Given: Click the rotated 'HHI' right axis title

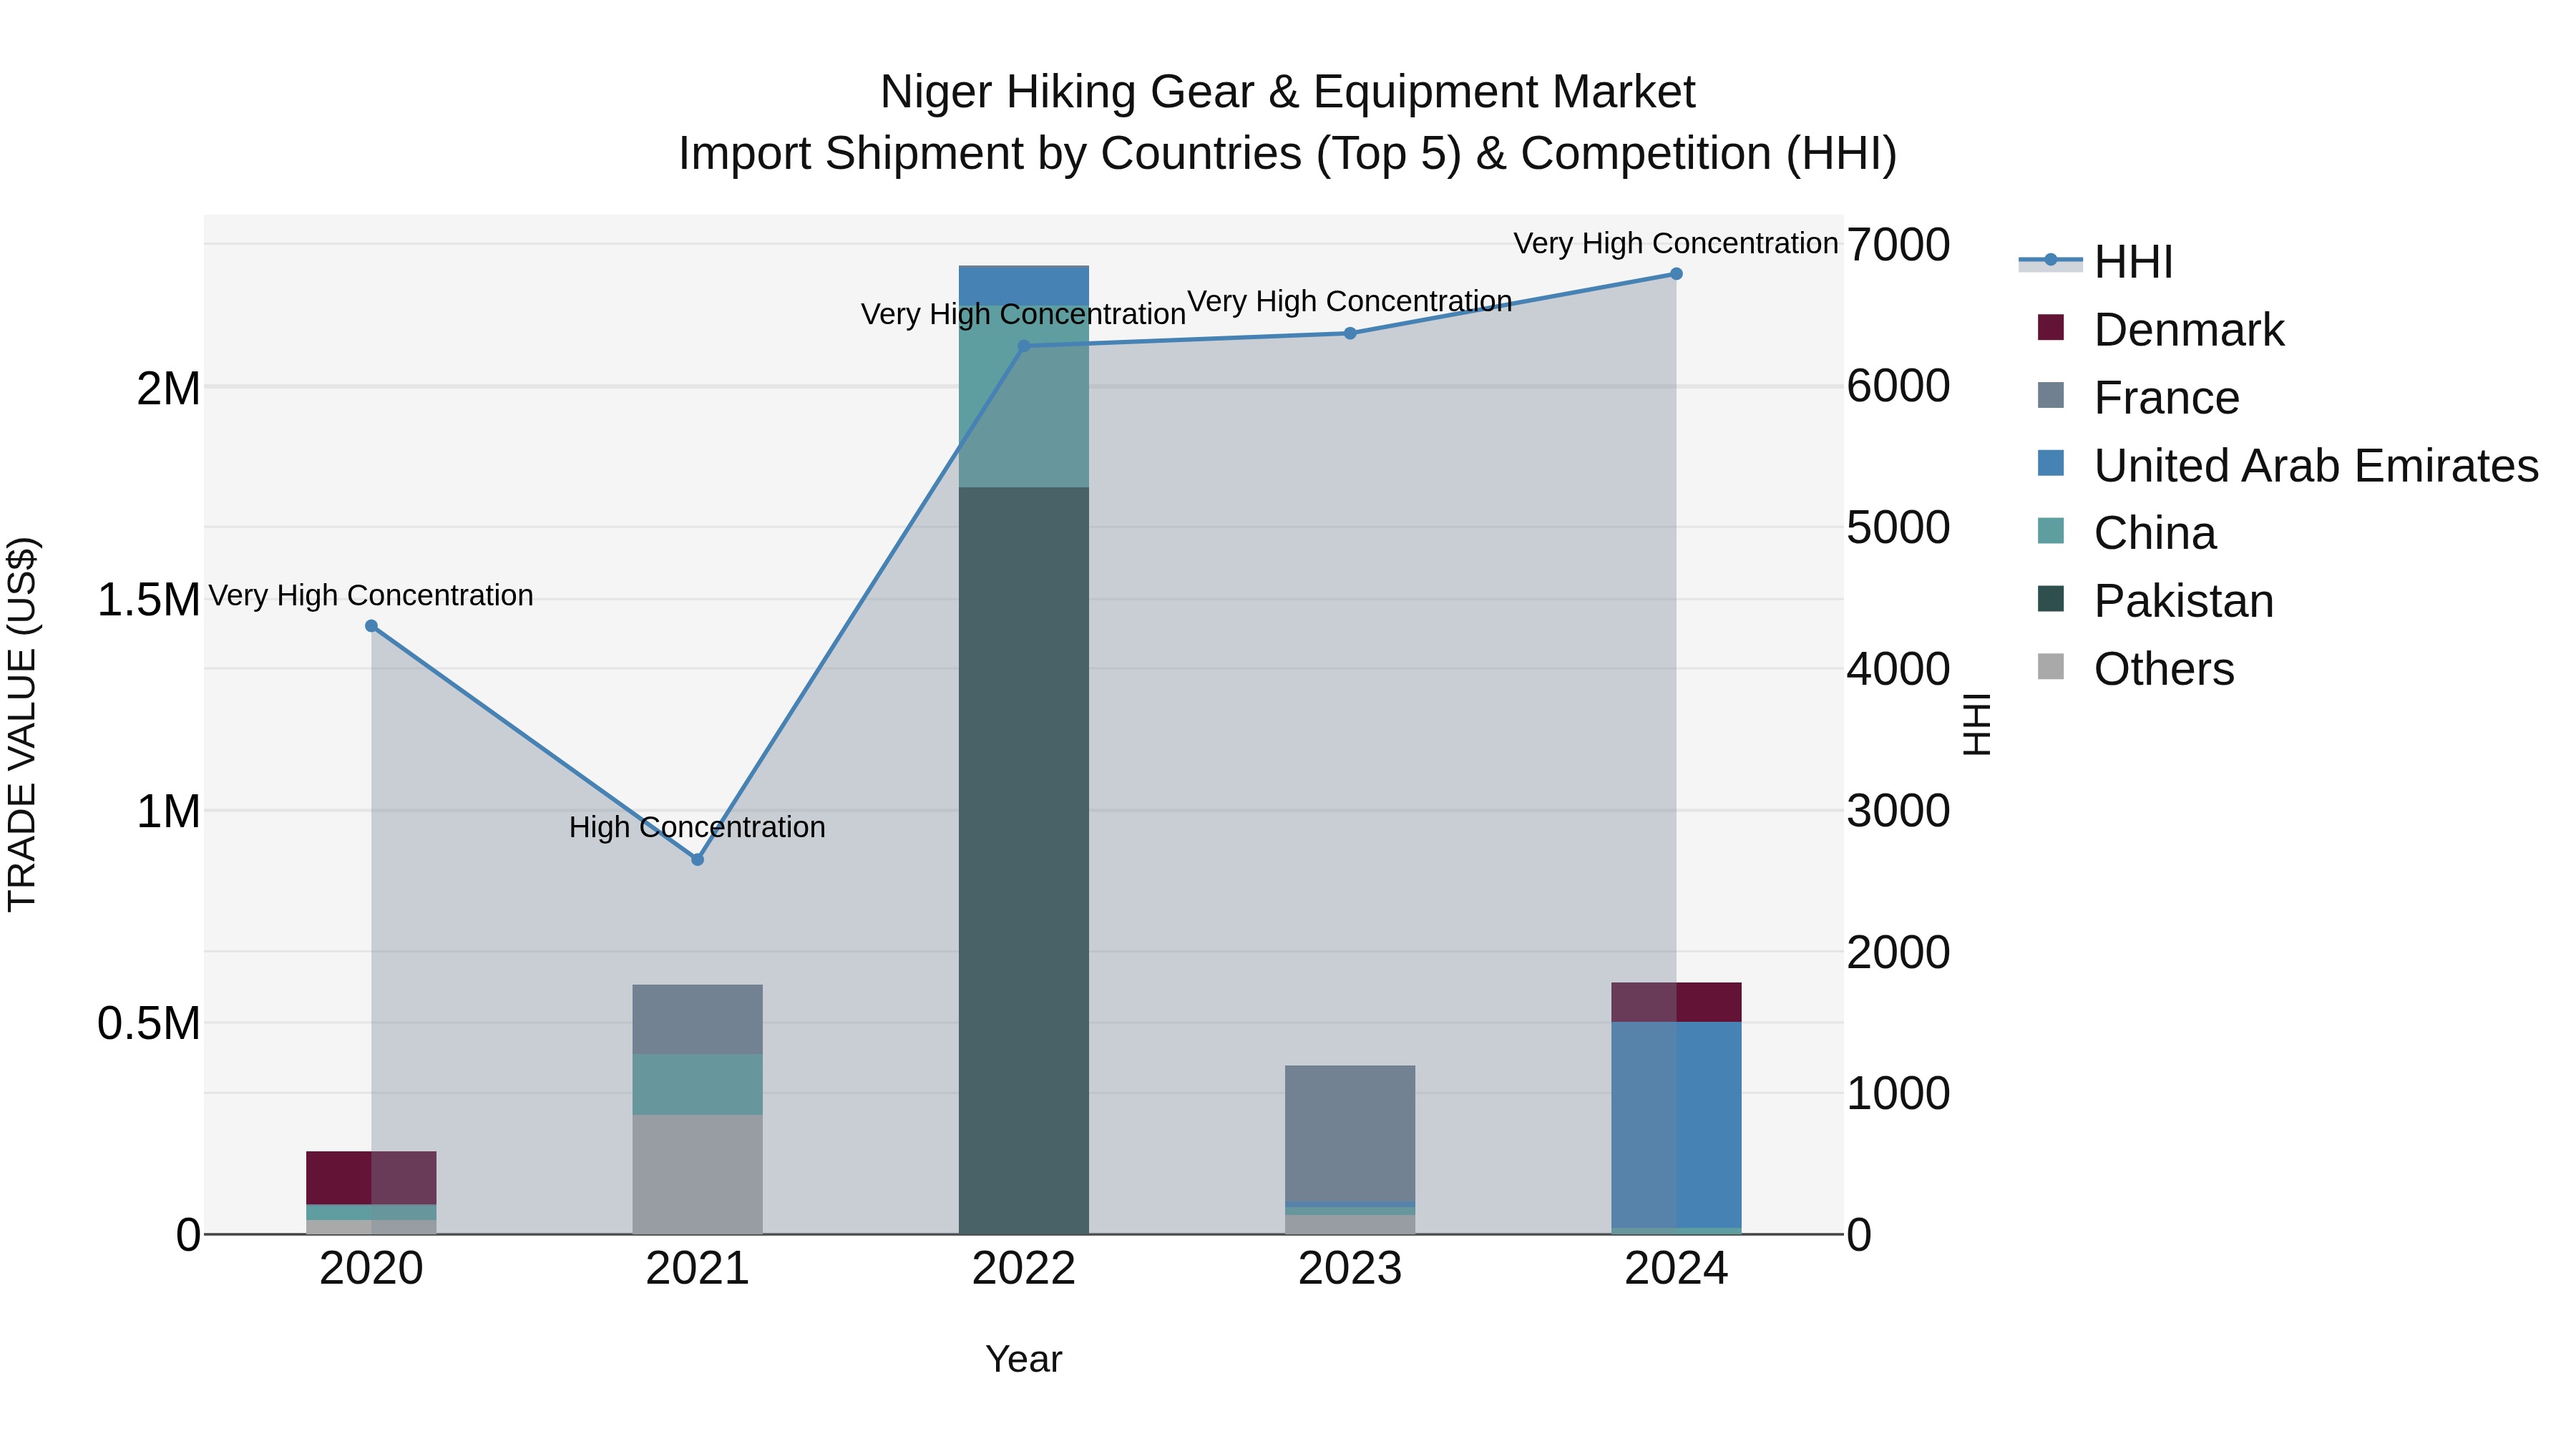Looking at the screenshot, I should [x=1977, y=724].
